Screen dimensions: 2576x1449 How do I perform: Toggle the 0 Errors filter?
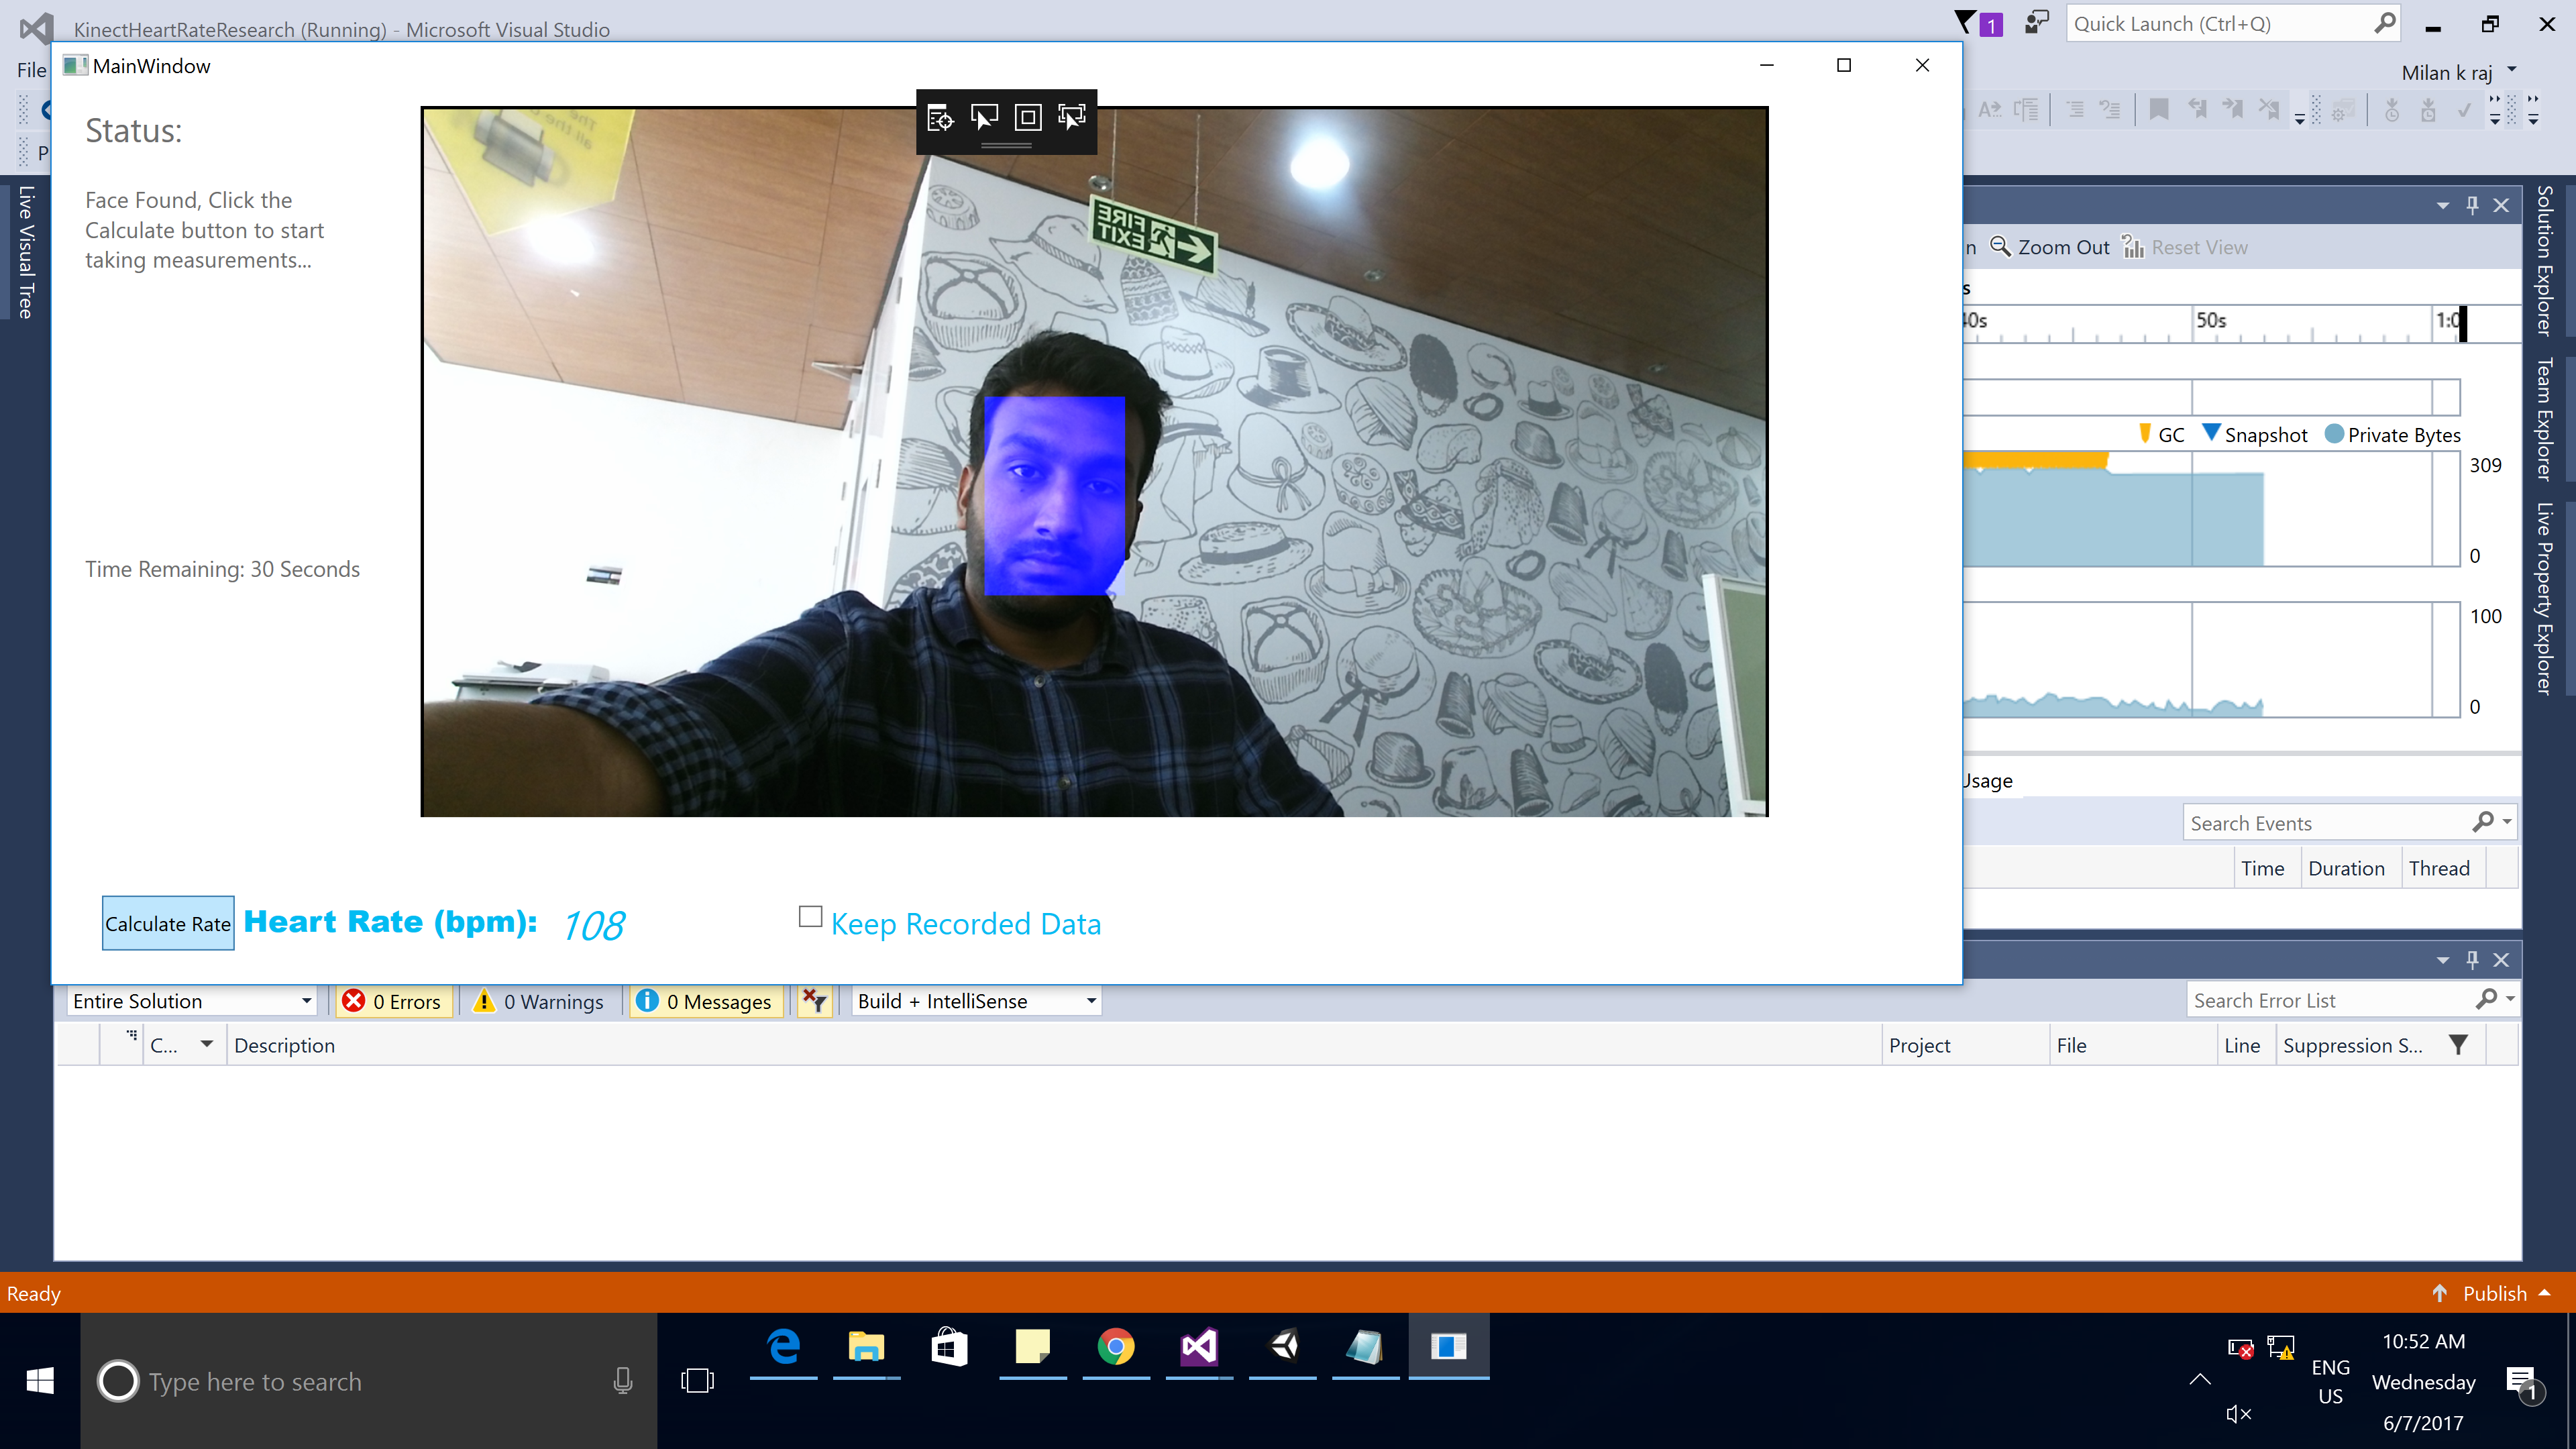tap(394, 1001)
